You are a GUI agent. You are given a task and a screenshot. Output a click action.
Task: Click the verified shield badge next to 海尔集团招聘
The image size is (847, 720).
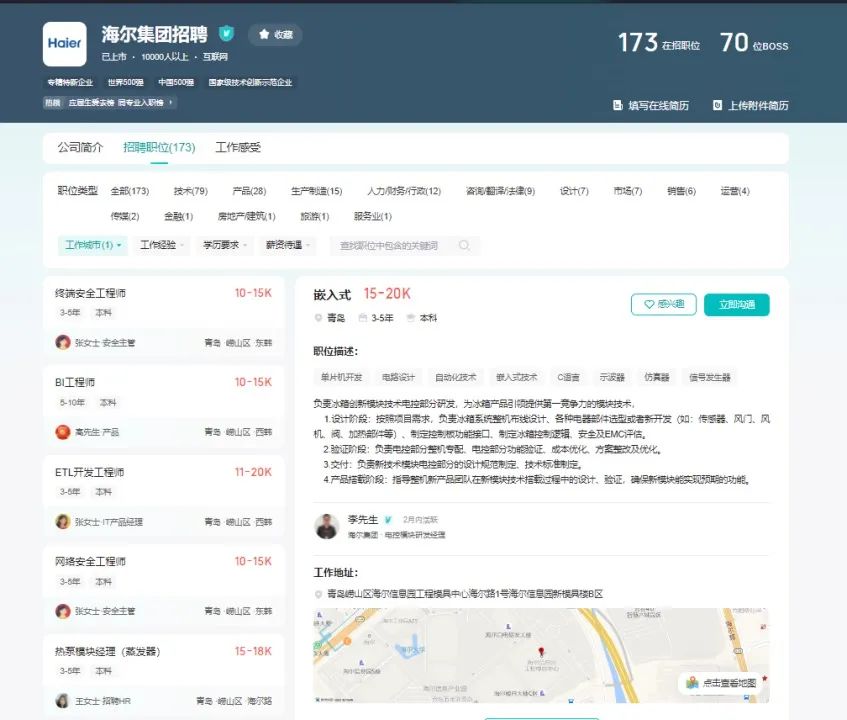tap(226, 33)
